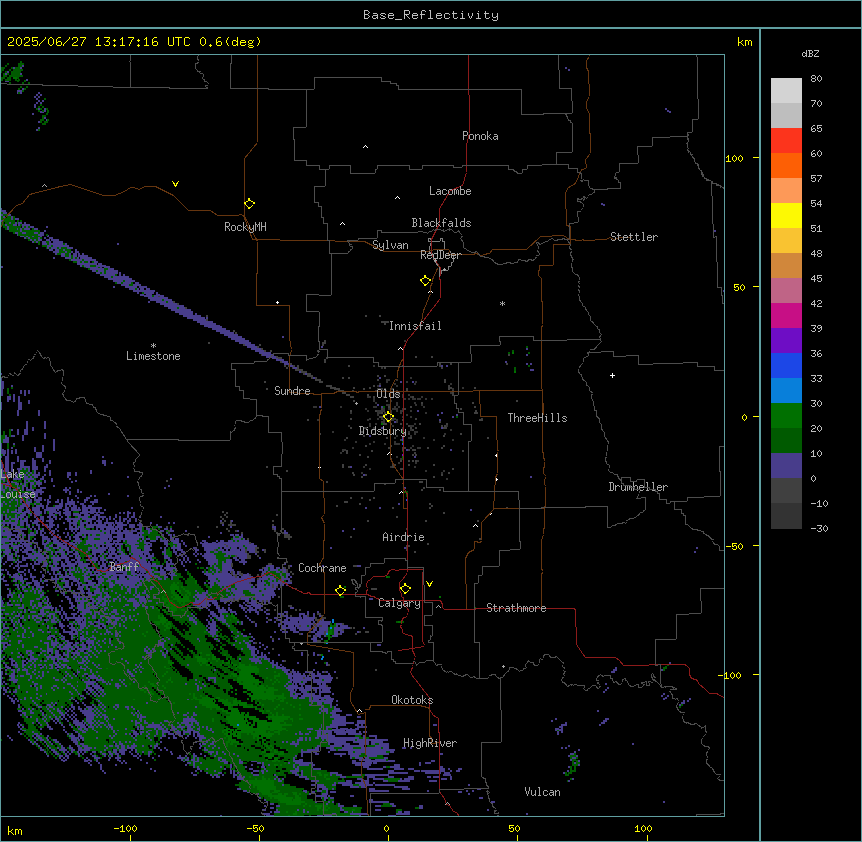Click the dBZ legend heading

[810, 53]
